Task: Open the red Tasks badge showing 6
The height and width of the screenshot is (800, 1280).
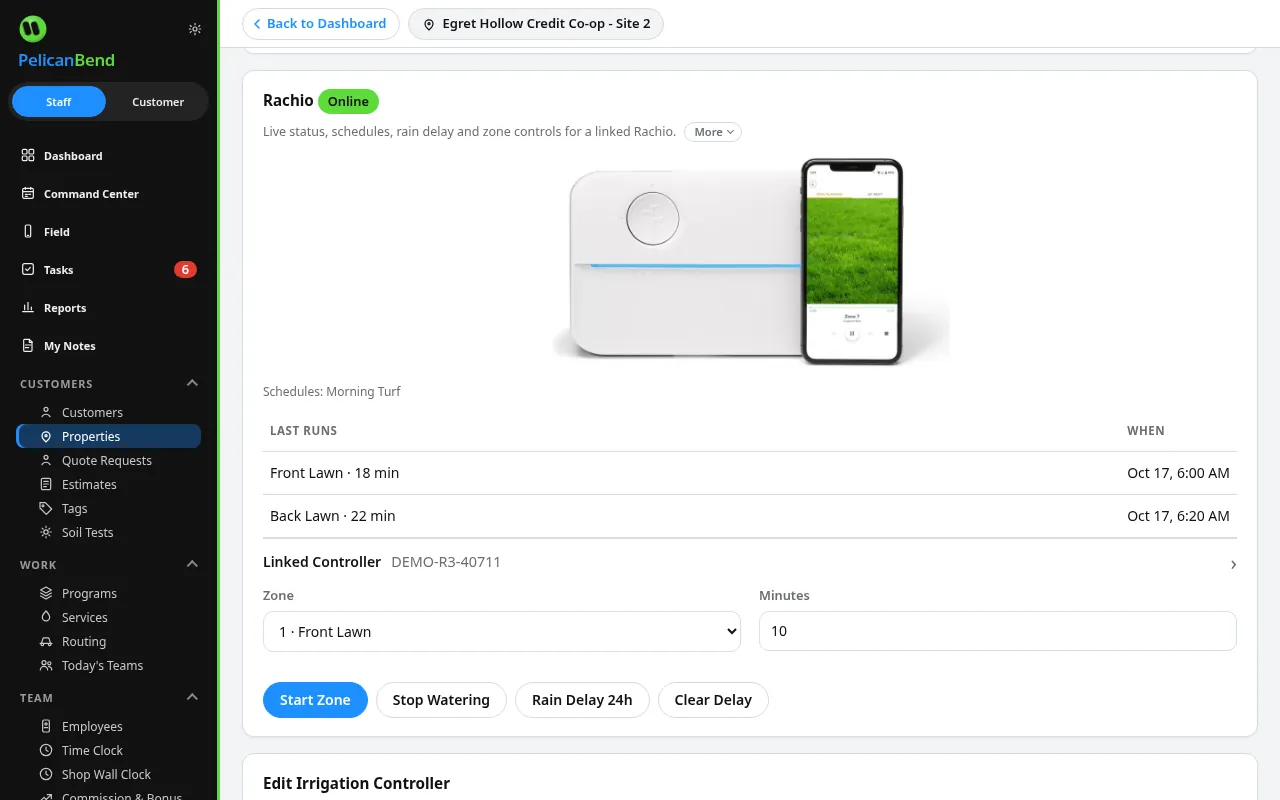Action: [x=185, y=270]
